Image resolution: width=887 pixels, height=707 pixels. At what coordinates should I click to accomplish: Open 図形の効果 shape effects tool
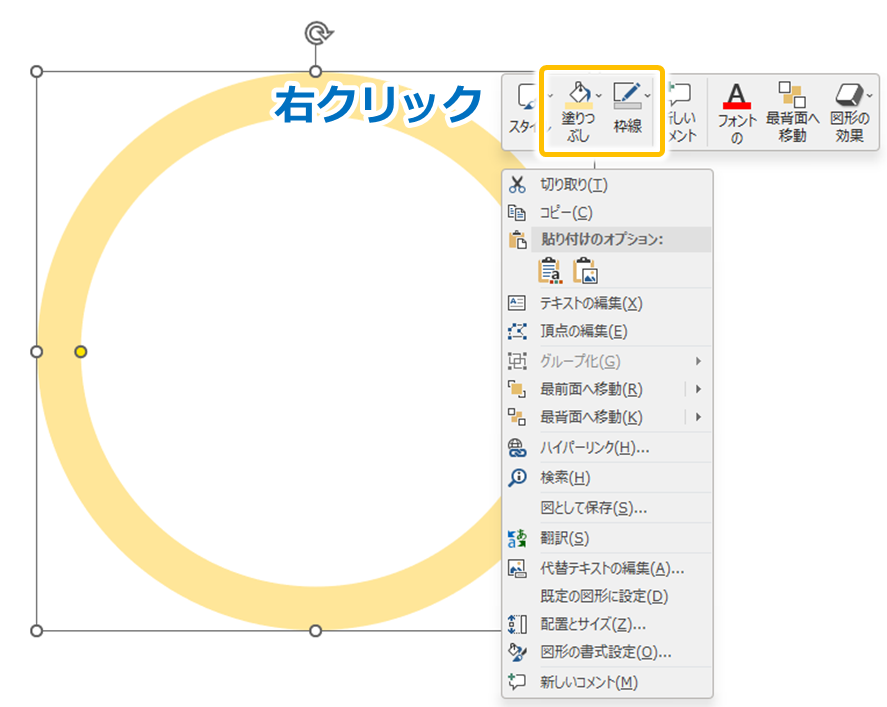(x=848, y=97)
